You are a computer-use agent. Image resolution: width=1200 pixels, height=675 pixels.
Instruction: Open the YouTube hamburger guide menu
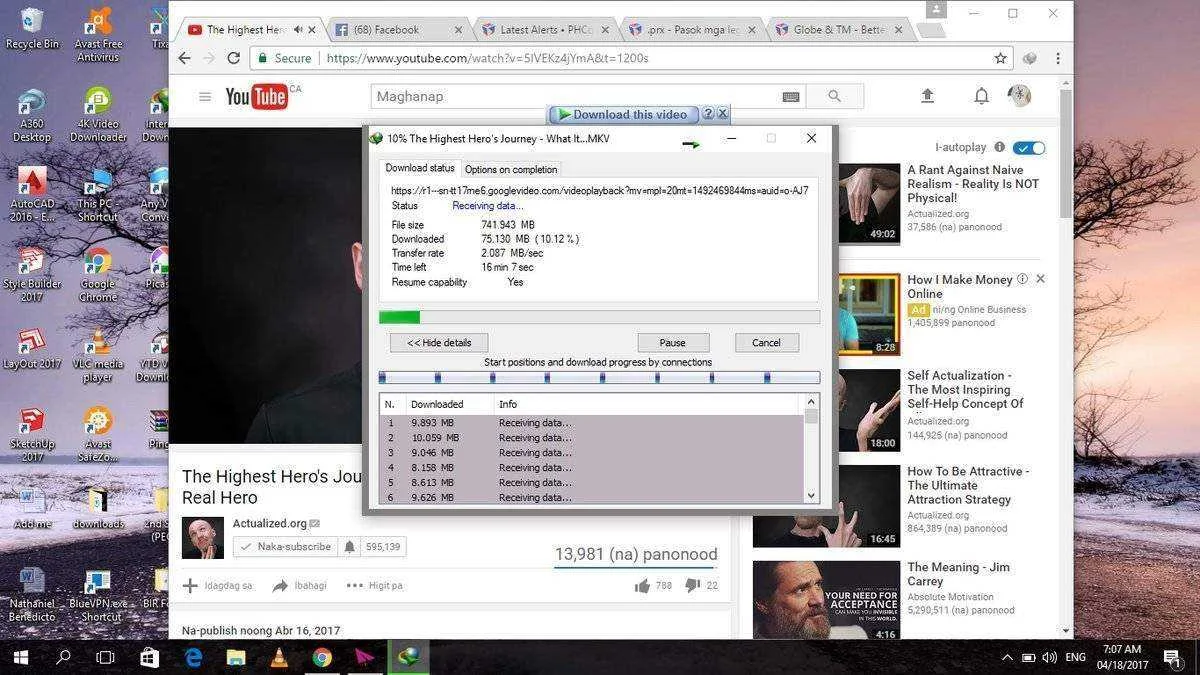click(205, 97)
